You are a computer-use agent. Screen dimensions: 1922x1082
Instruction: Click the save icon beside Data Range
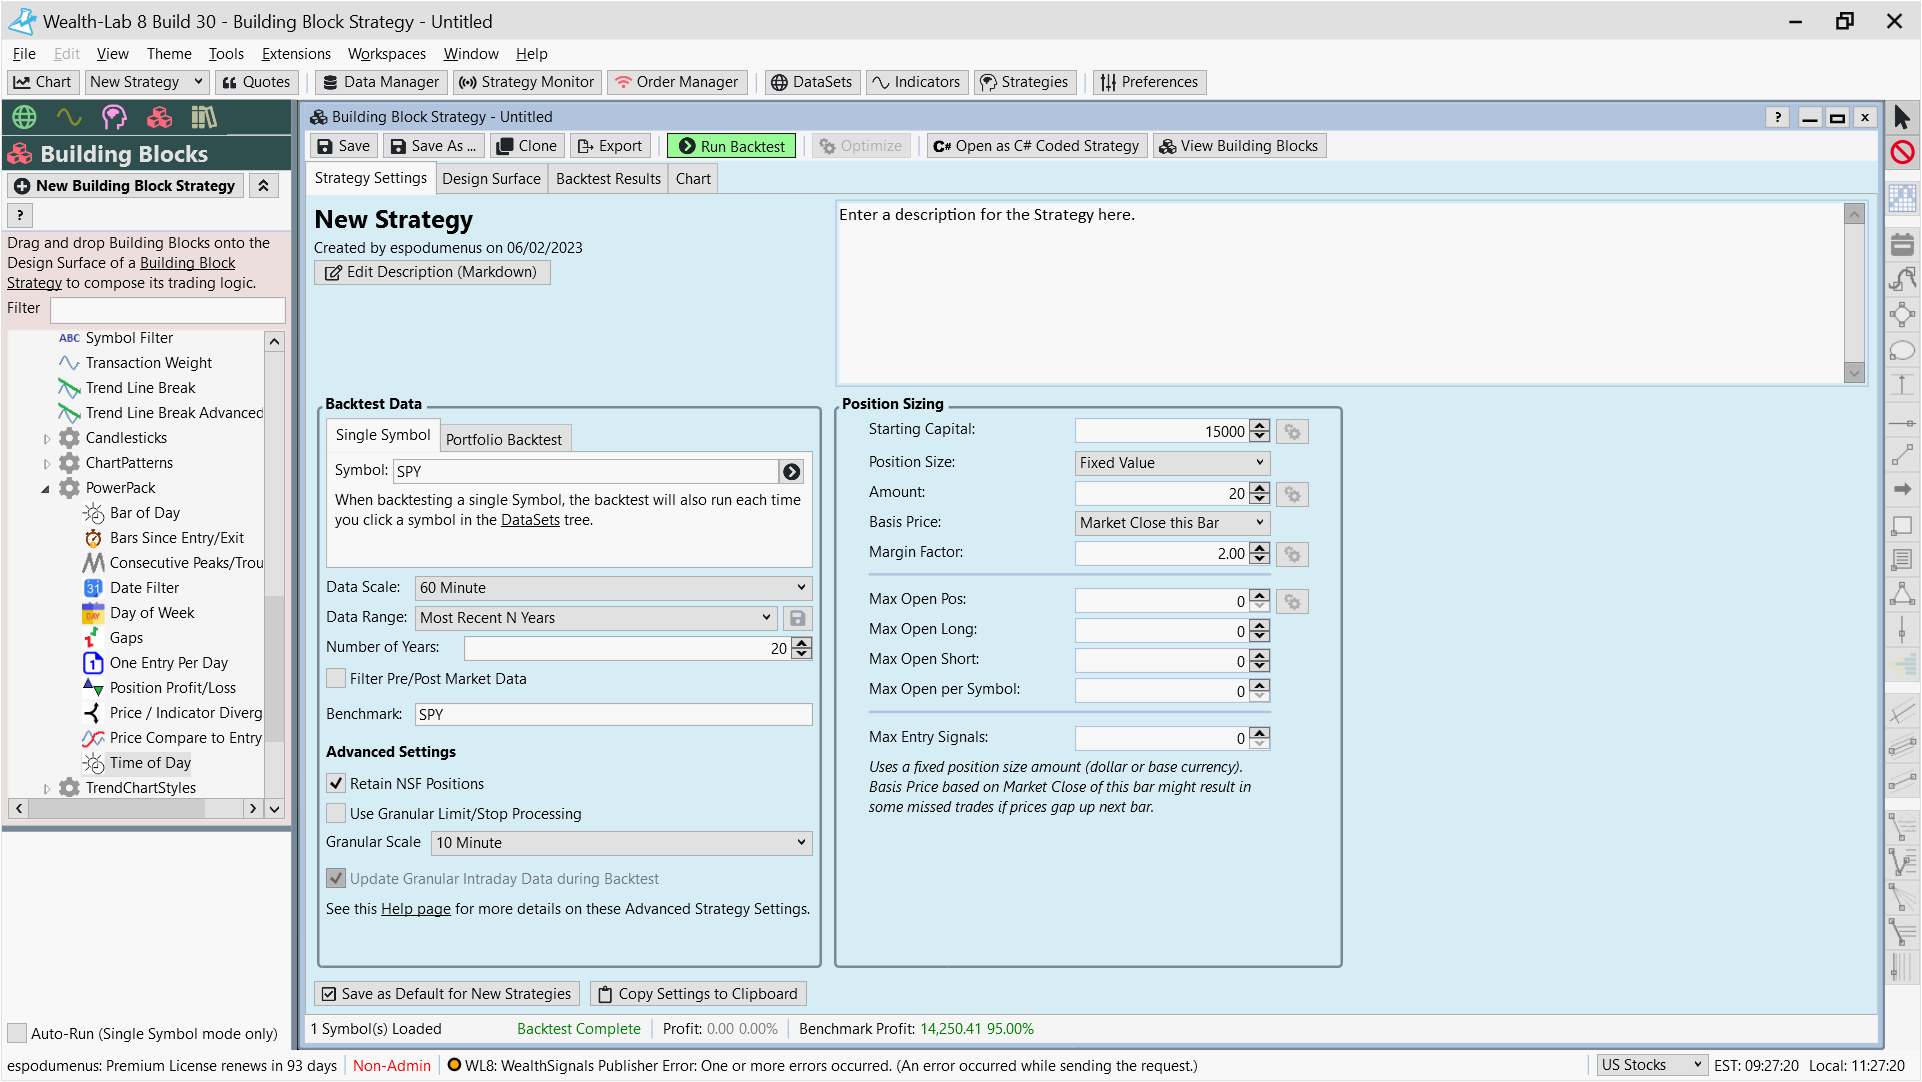(797, 618)
